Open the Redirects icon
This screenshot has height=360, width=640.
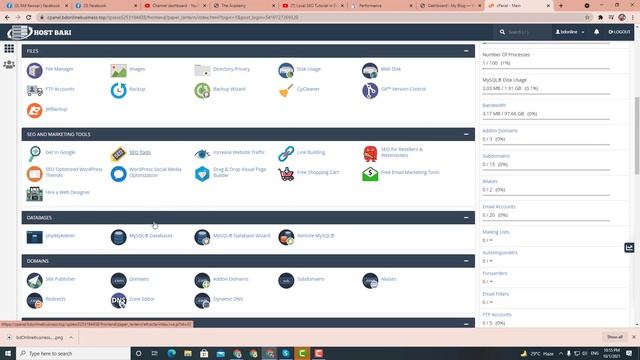point(35,300)
